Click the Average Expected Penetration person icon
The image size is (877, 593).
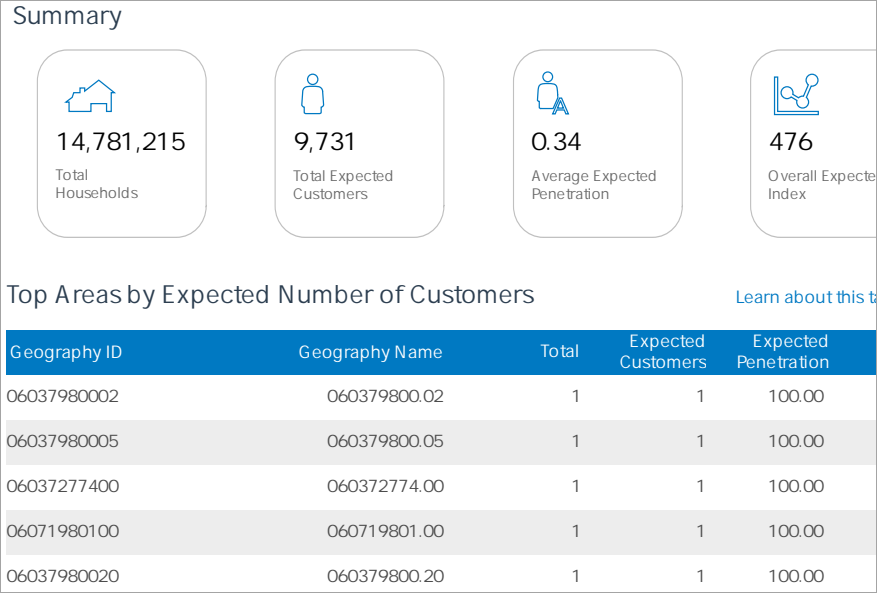coord(552,94)
